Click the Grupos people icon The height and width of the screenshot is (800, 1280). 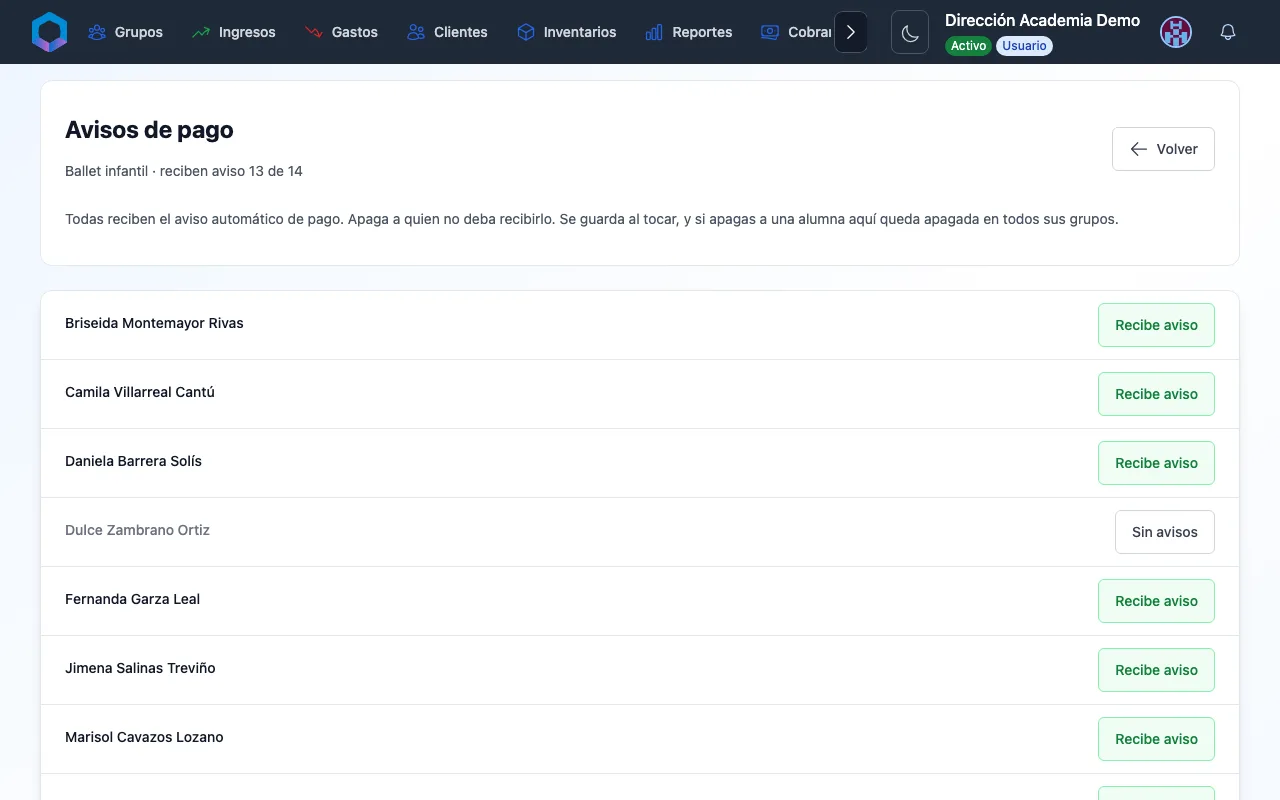point(97,32)
